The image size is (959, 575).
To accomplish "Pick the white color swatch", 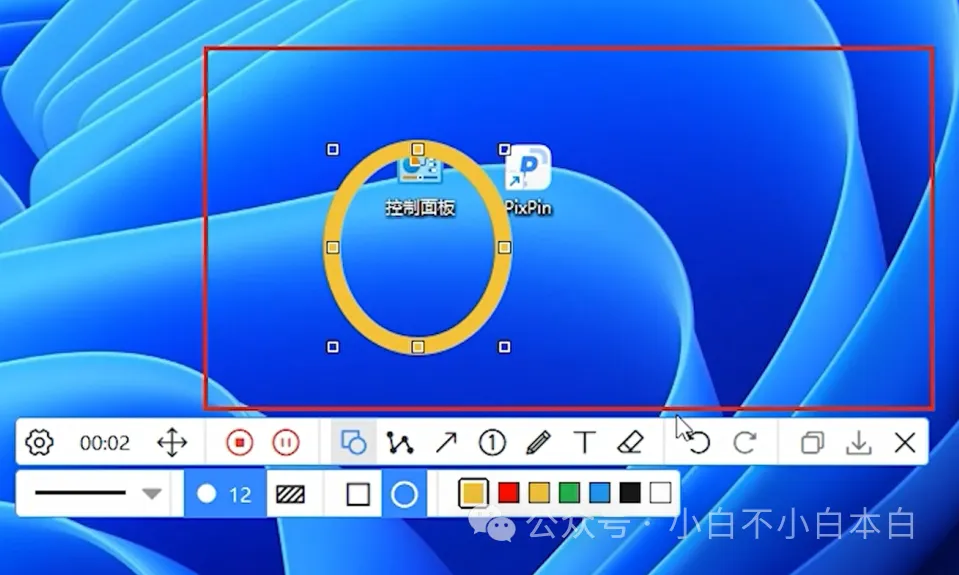I will pos(661,493).
